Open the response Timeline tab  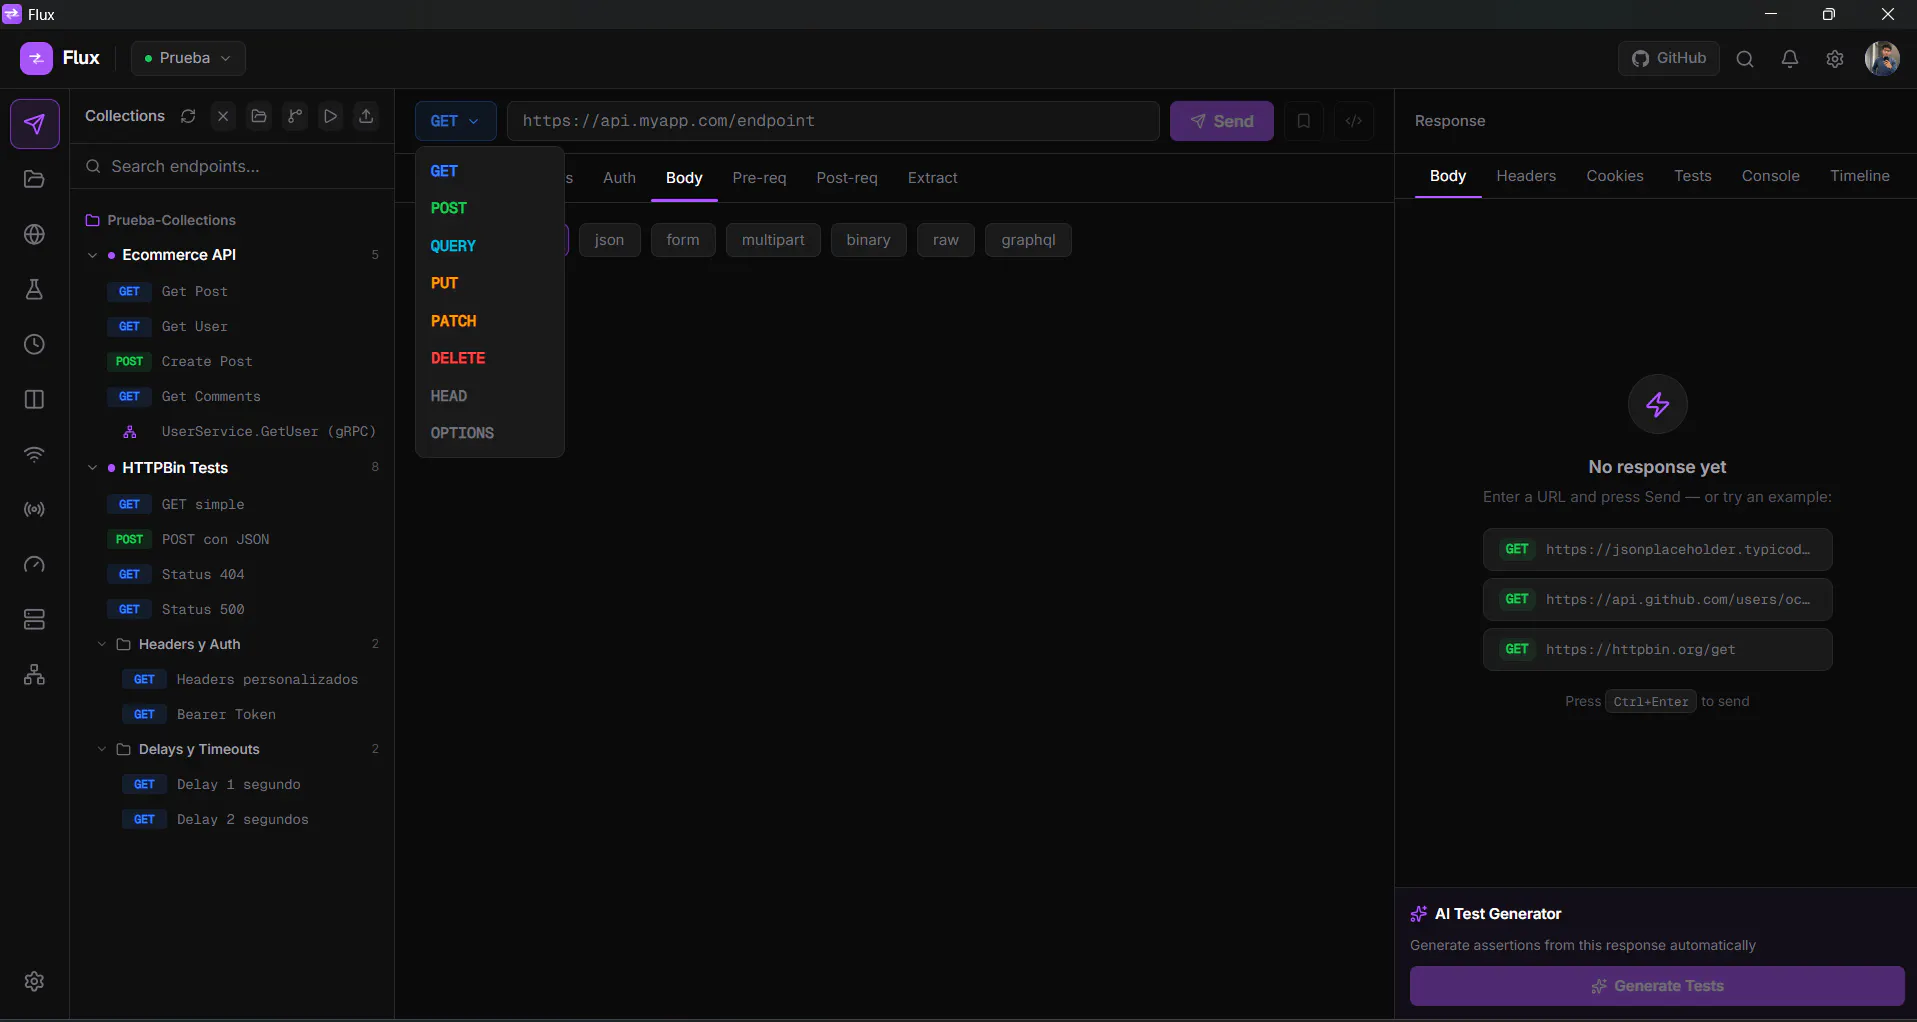pyautogui.click(x=1860, y=176)
